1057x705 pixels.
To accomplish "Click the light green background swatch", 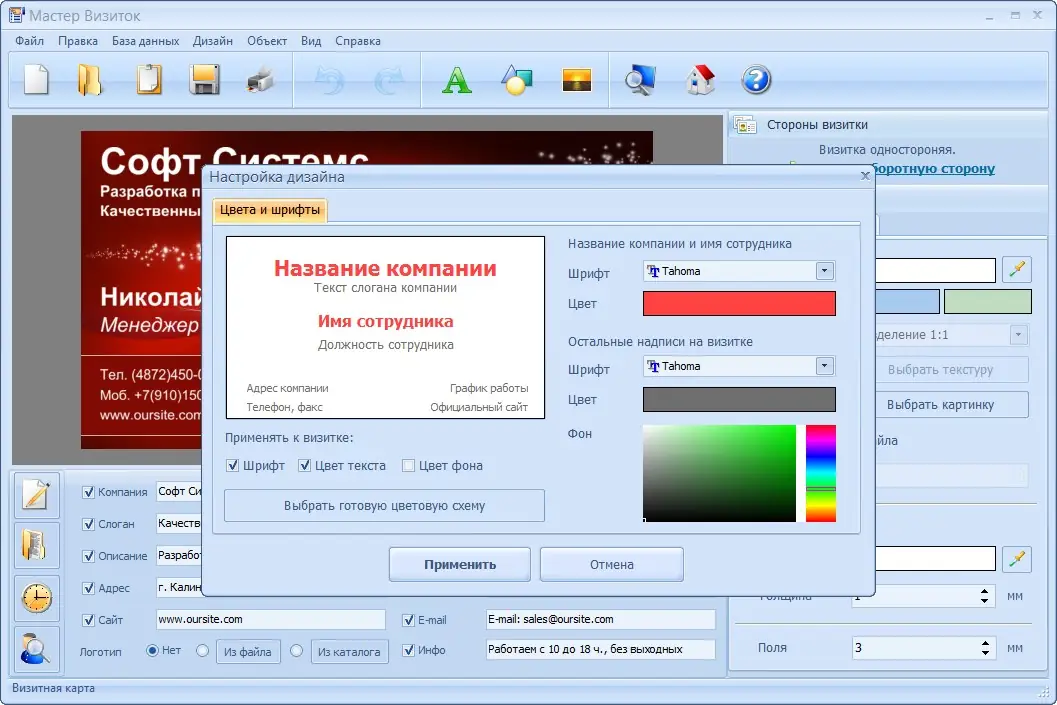I will click(x=988, y=301).
